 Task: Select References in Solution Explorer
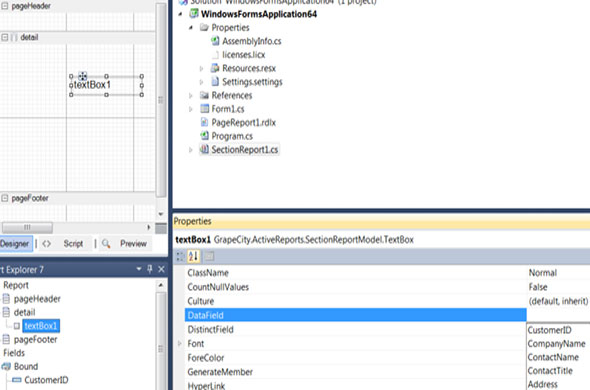click(231, 96)
